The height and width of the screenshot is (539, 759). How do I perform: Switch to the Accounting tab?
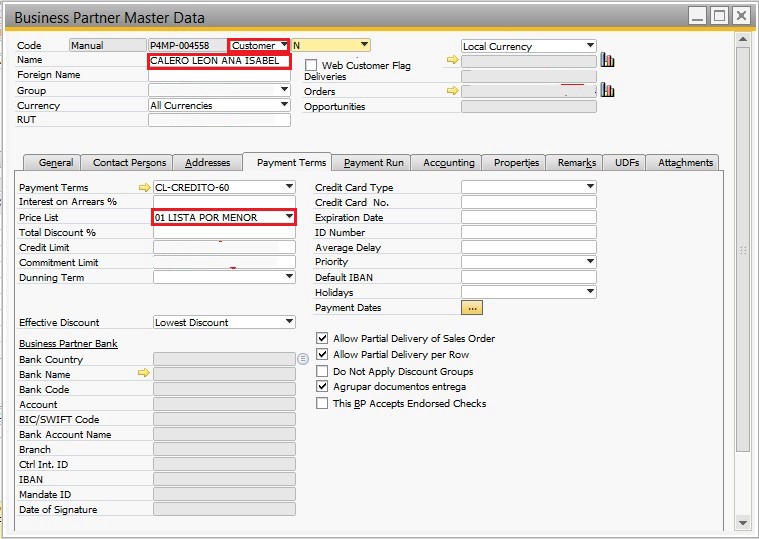click(448, 162)
